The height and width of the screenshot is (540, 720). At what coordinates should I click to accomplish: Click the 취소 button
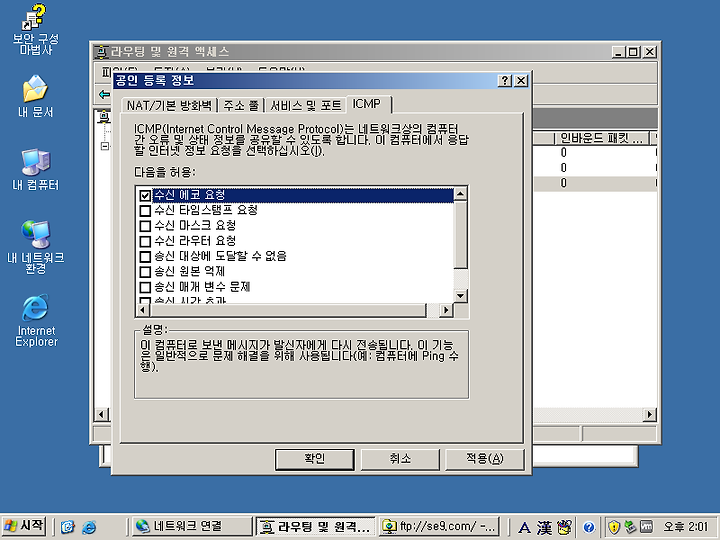coord(400,459)
